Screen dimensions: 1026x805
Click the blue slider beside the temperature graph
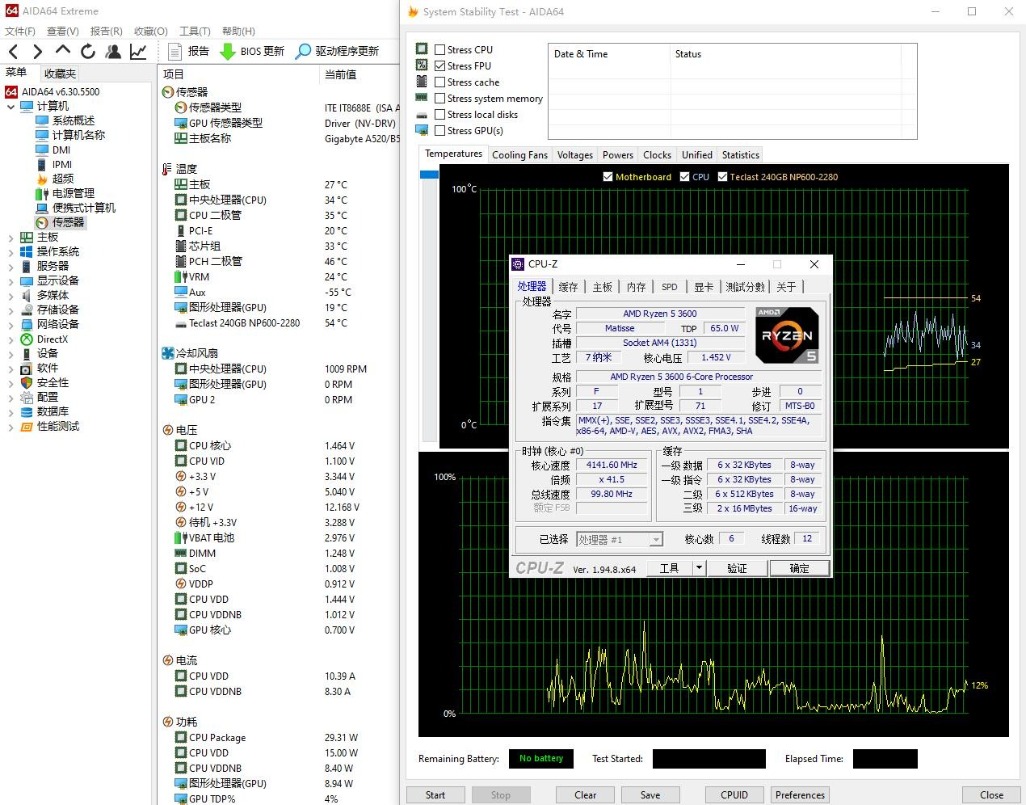click(429, 175)
